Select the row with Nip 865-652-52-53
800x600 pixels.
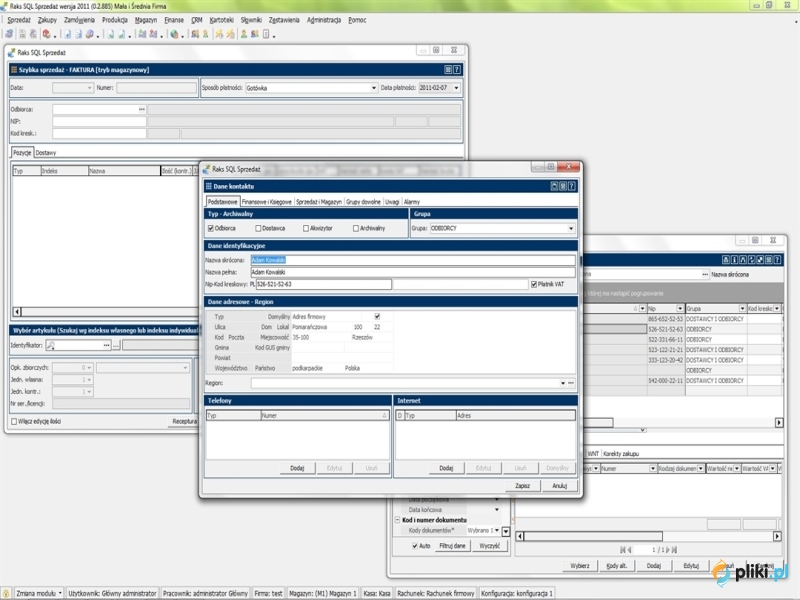(682, 319)
